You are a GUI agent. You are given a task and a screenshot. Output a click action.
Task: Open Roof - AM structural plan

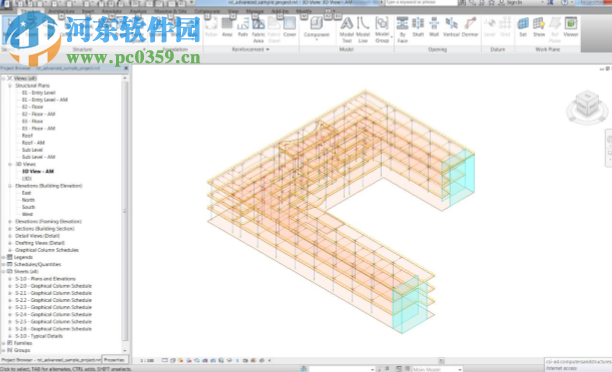click(x=33, y=143)
